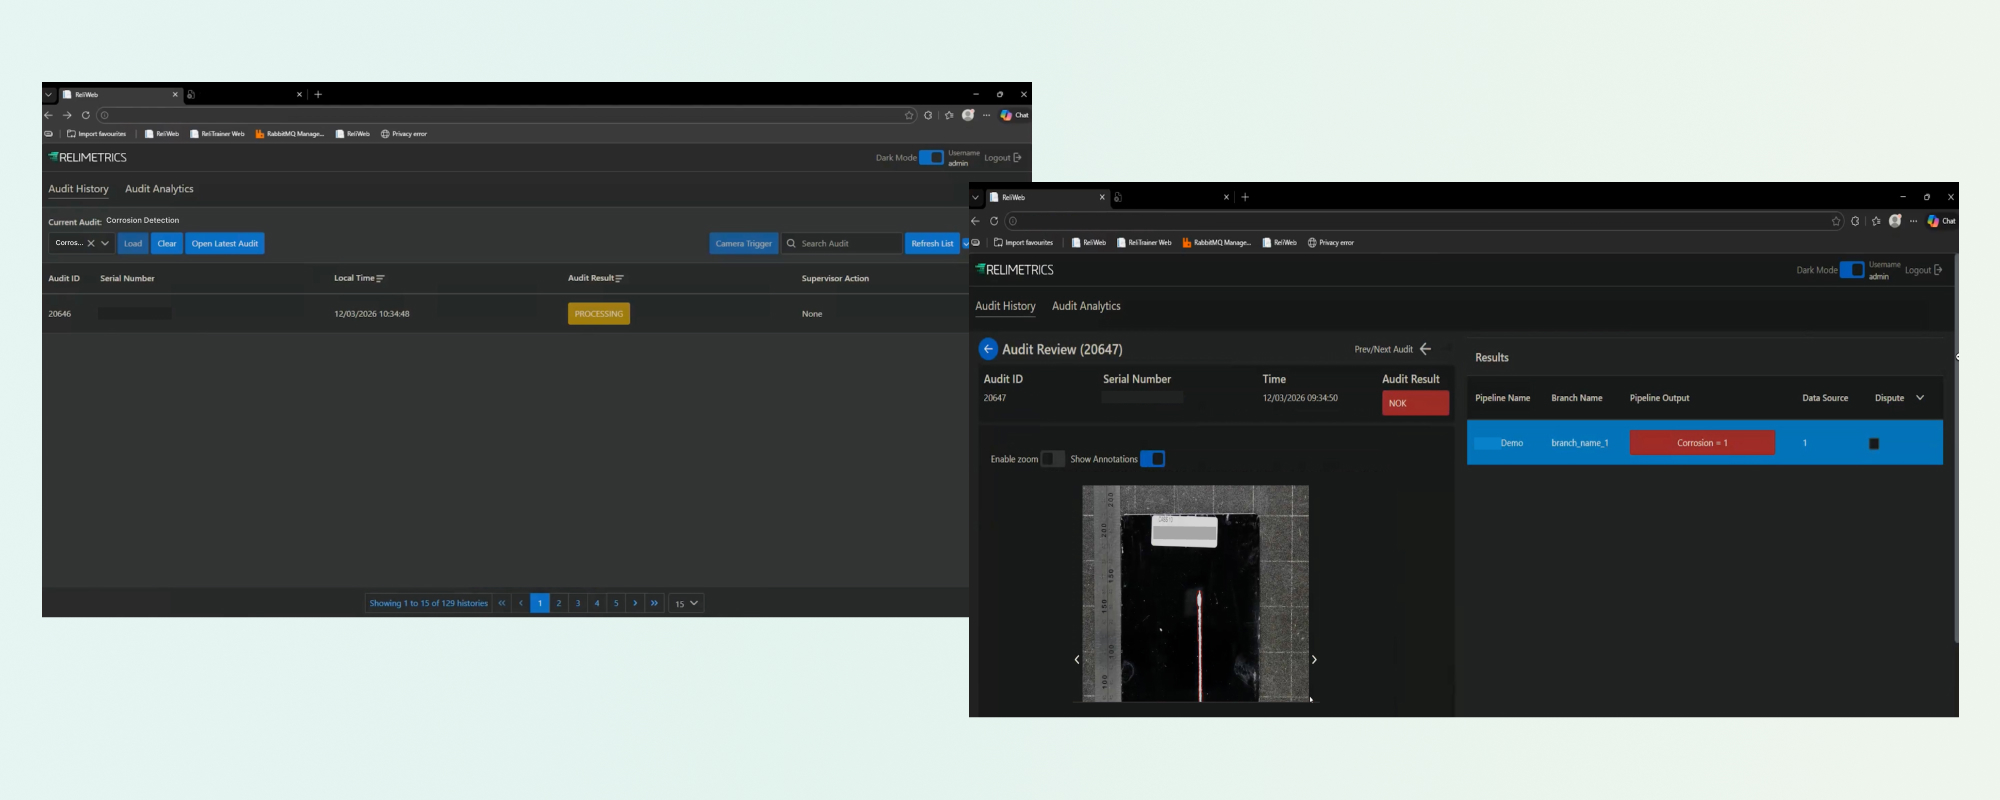2000x800 pixels.
Task: Jump to first page of audit histories
Action: (x=502, y=603)
